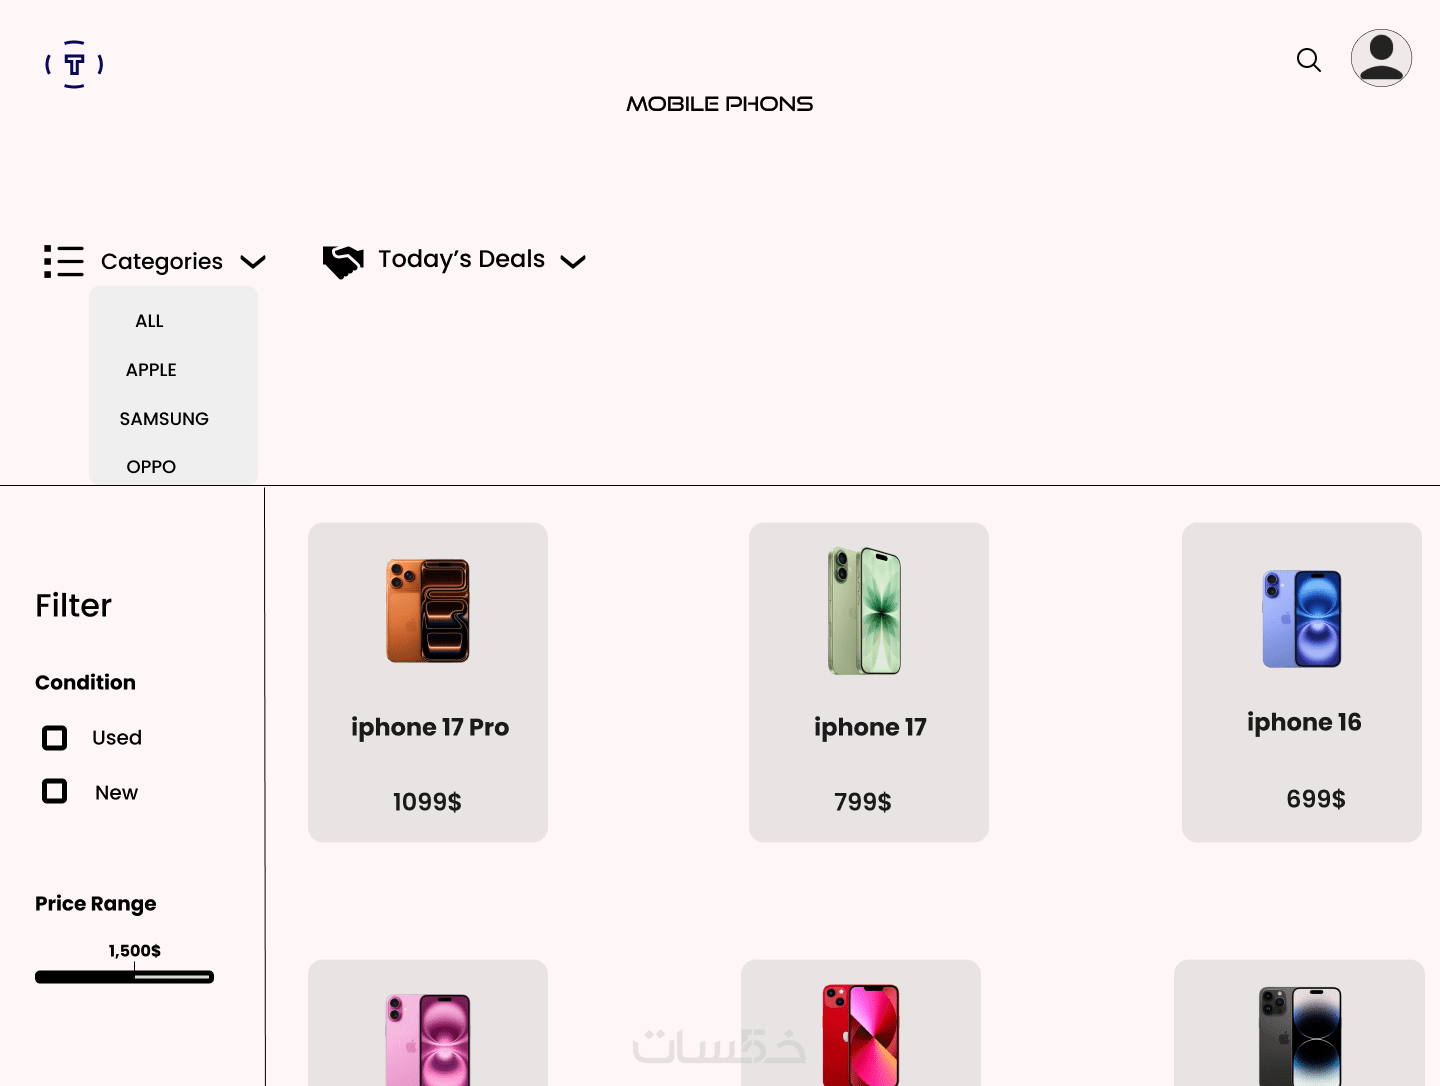This screenshot has height=1086, width=1440.
Task: Select the orange iPhone 17 Pro image
Action: [428, 610]
